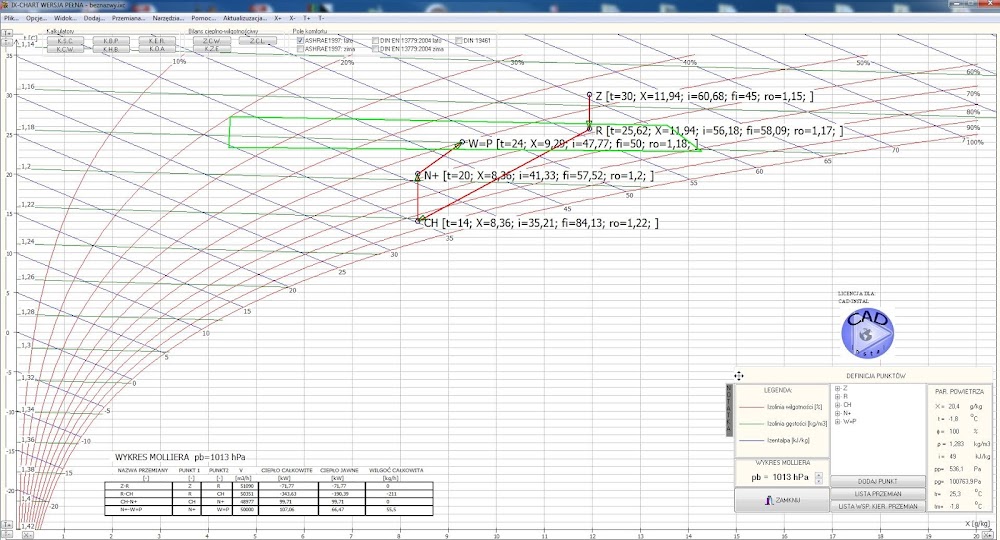Open the K.C.W. calculator

65,49
